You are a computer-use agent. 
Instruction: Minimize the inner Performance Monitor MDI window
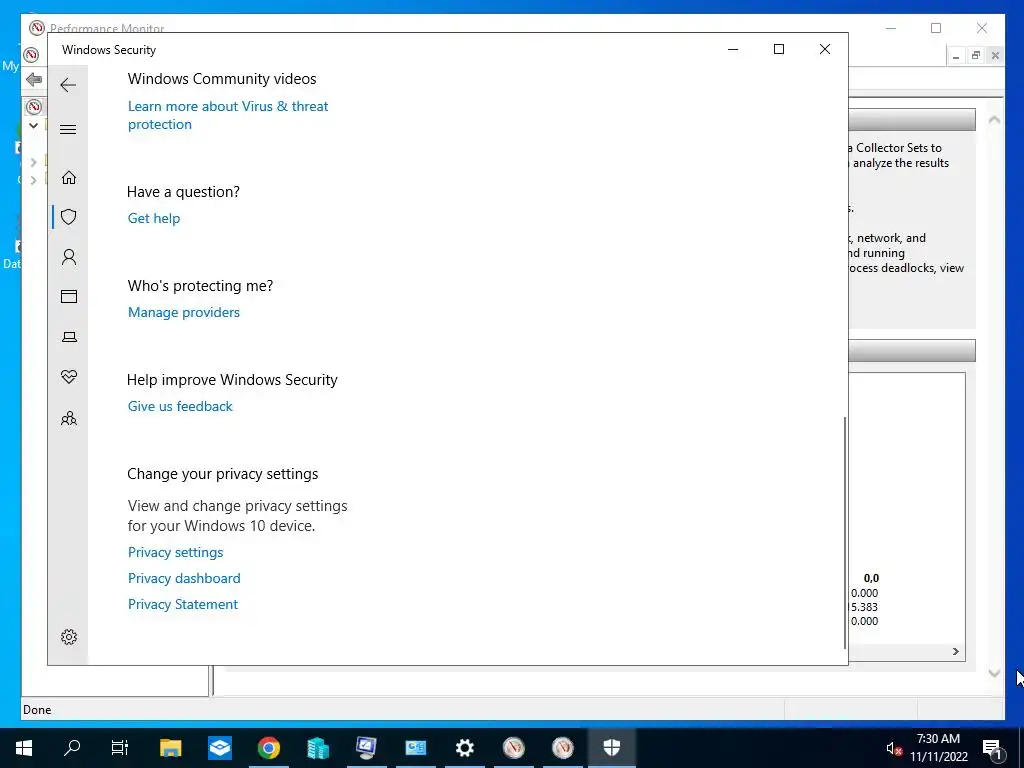click(x=956, y=56)
